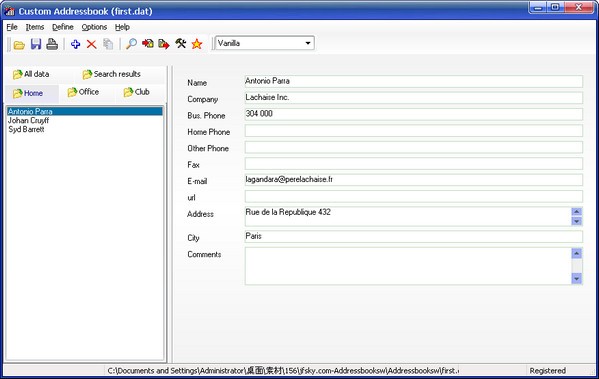Screen dimensions: 599x379
Task: Click the empty Other Phone field
Action: (x=414, y=147)
